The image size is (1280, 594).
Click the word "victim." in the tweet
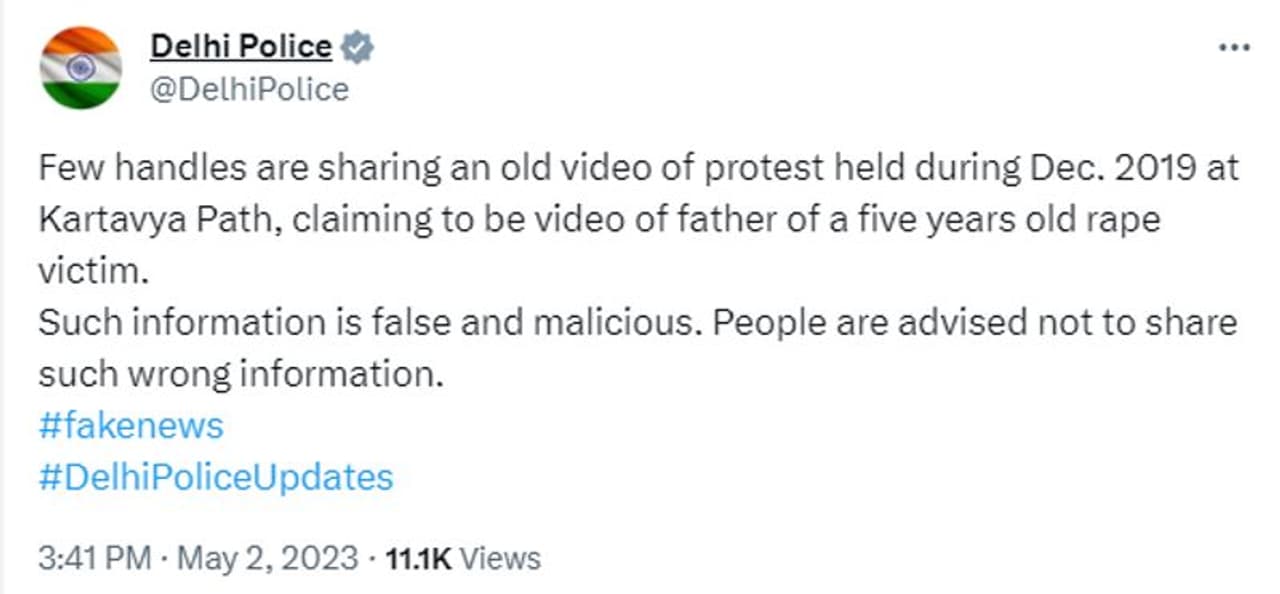pos(85,271)
